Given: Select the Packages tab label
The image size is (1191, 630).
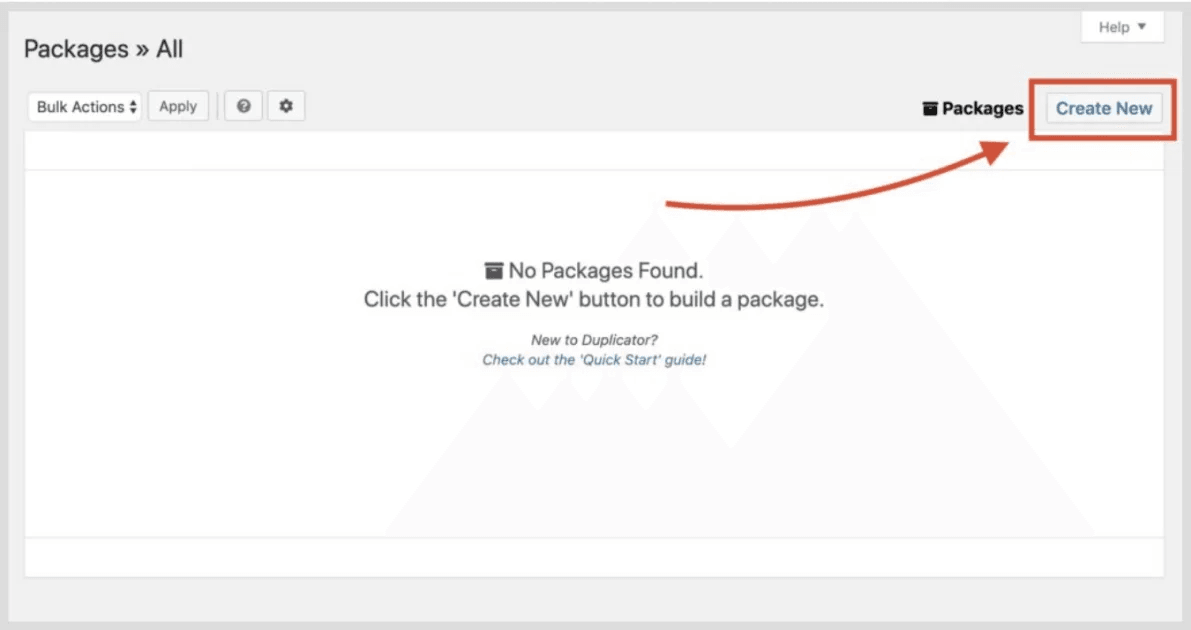Looking at the screenshot, I should [982, 109].
